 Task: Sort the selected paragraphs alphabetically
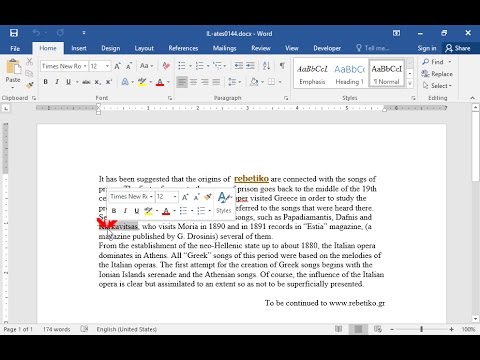click(x=266, y=66)
